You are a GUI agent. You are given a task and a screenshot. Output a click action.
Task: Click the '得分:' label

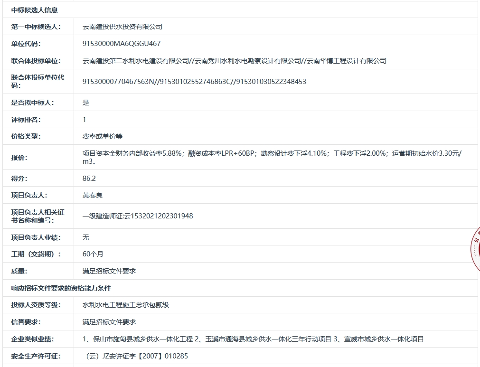click(x=19, y=179)
